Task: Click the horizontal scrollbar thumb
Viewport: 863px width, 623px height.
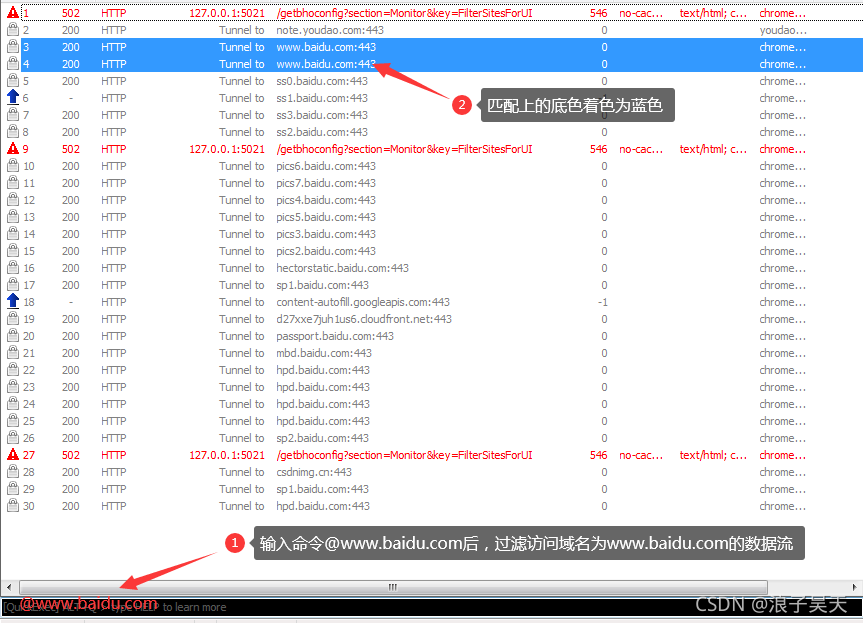Action: 393,587
